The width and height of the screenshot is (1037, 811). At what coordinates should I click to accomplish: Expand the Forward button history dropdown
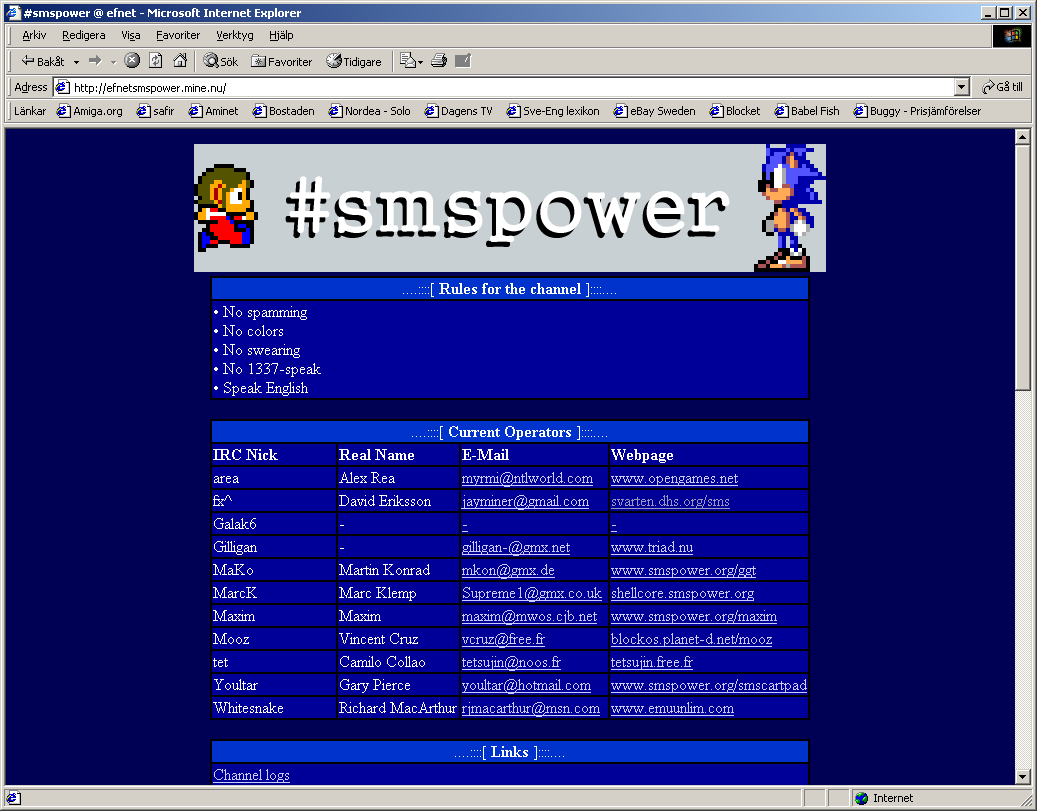(x=114, y=62)
